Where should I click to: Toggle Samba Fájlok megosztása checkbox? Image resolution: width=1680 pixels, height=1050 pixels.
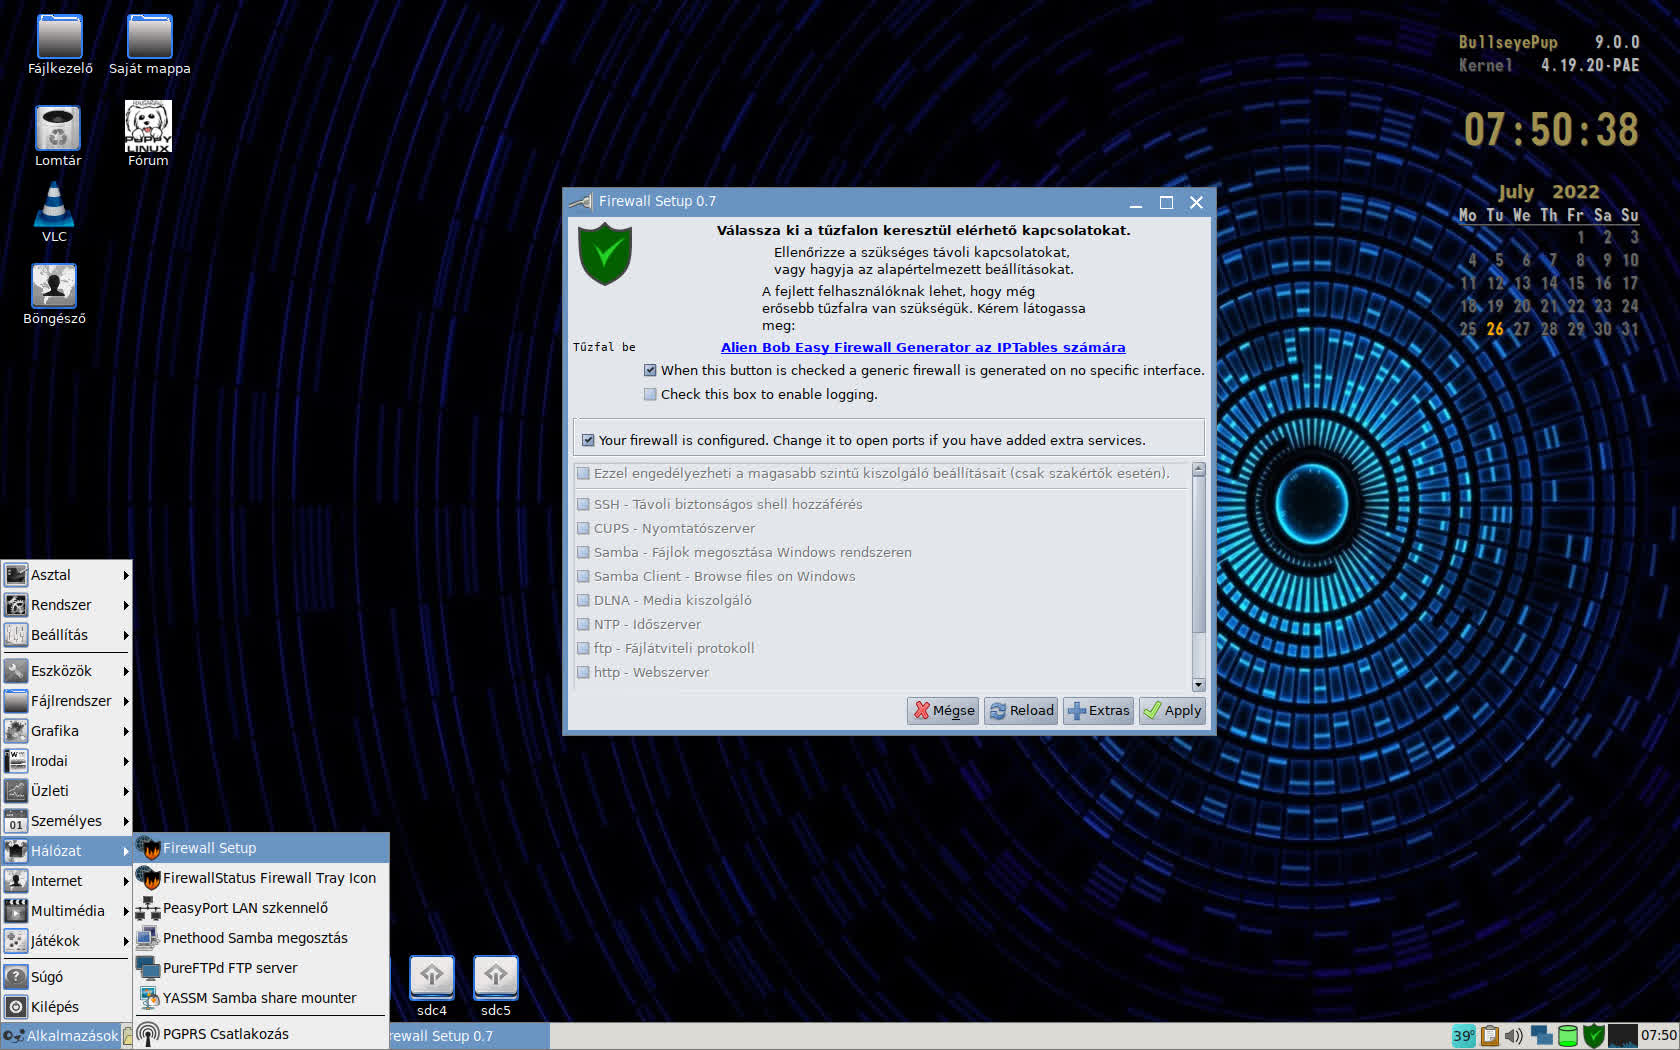tap(583, 552)
